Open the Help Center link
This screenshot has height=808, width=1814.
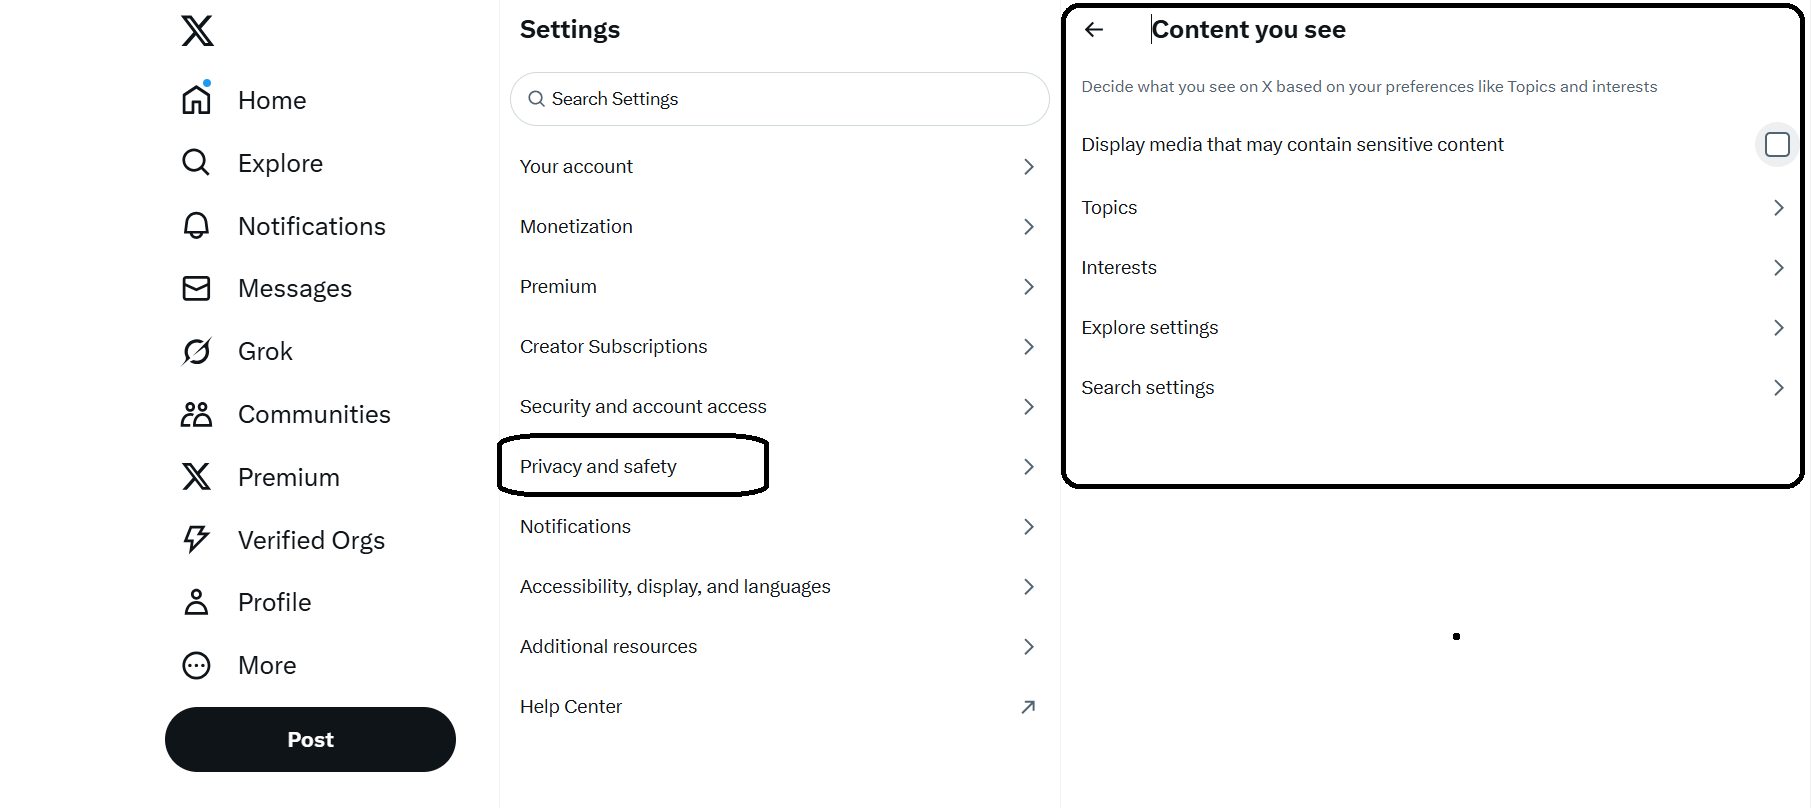[570, 706]
